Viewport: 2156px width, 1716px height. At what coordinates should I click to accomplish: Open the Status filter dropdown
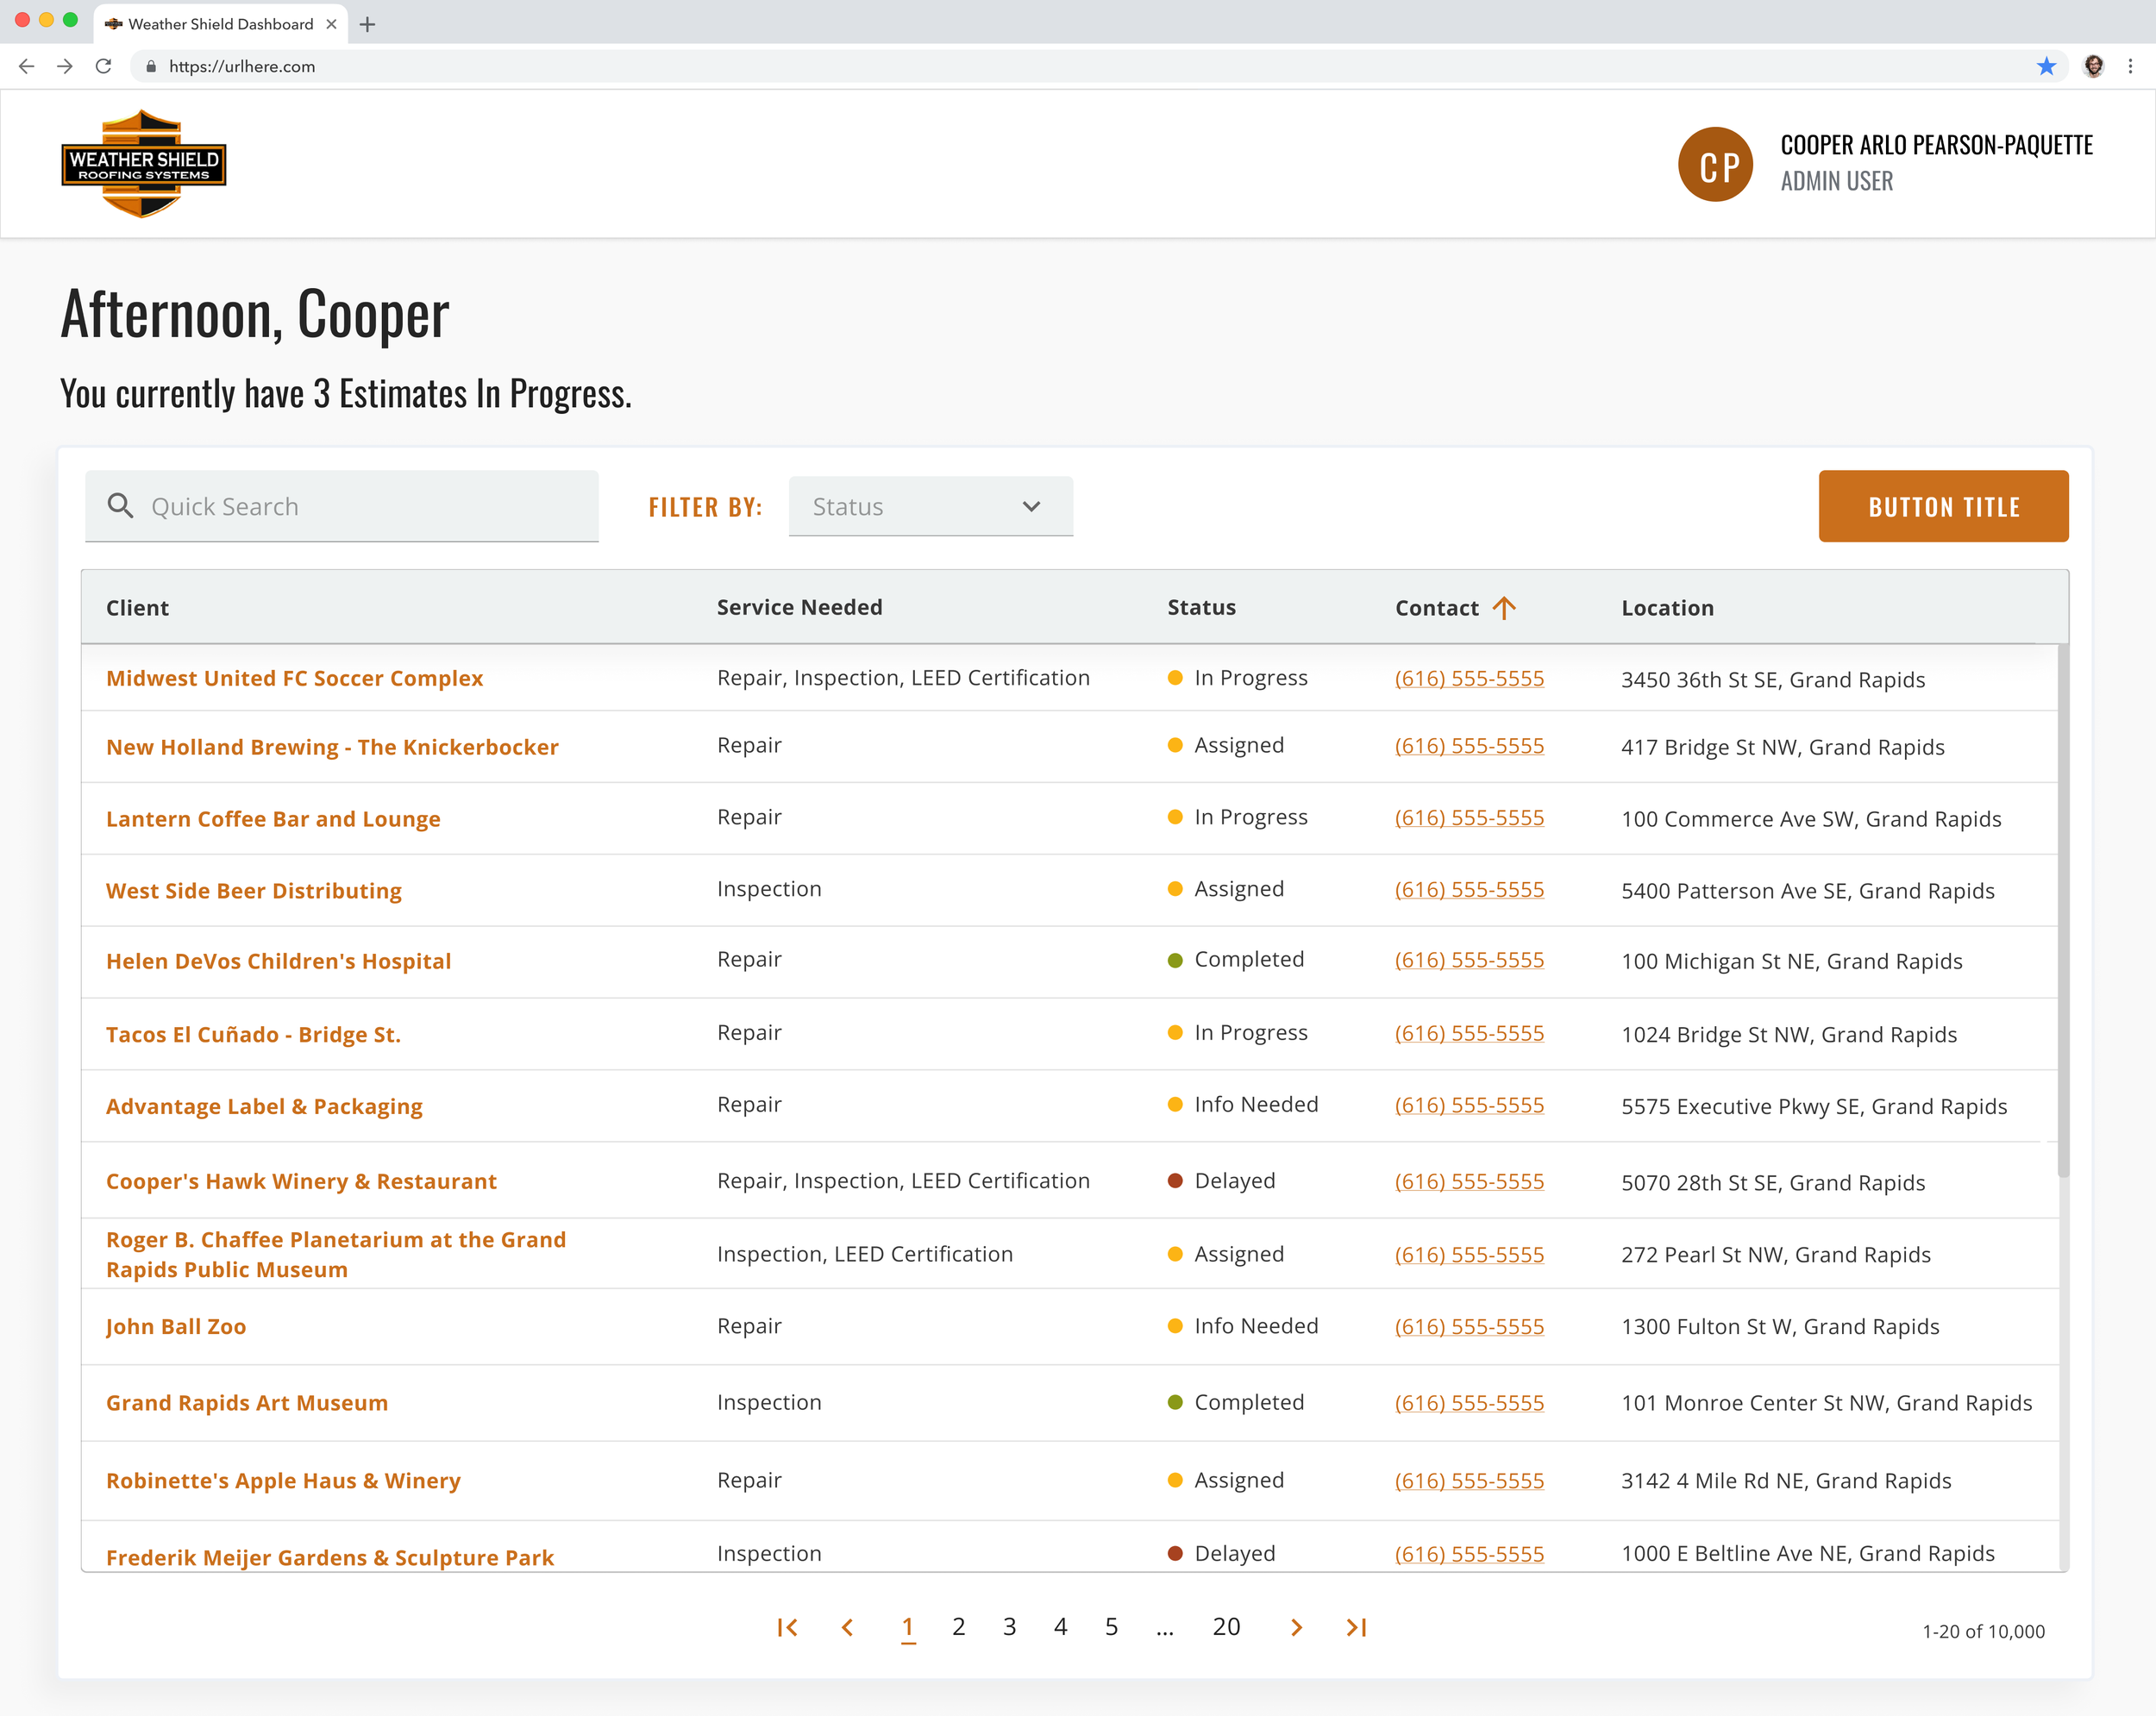[931, 506]
